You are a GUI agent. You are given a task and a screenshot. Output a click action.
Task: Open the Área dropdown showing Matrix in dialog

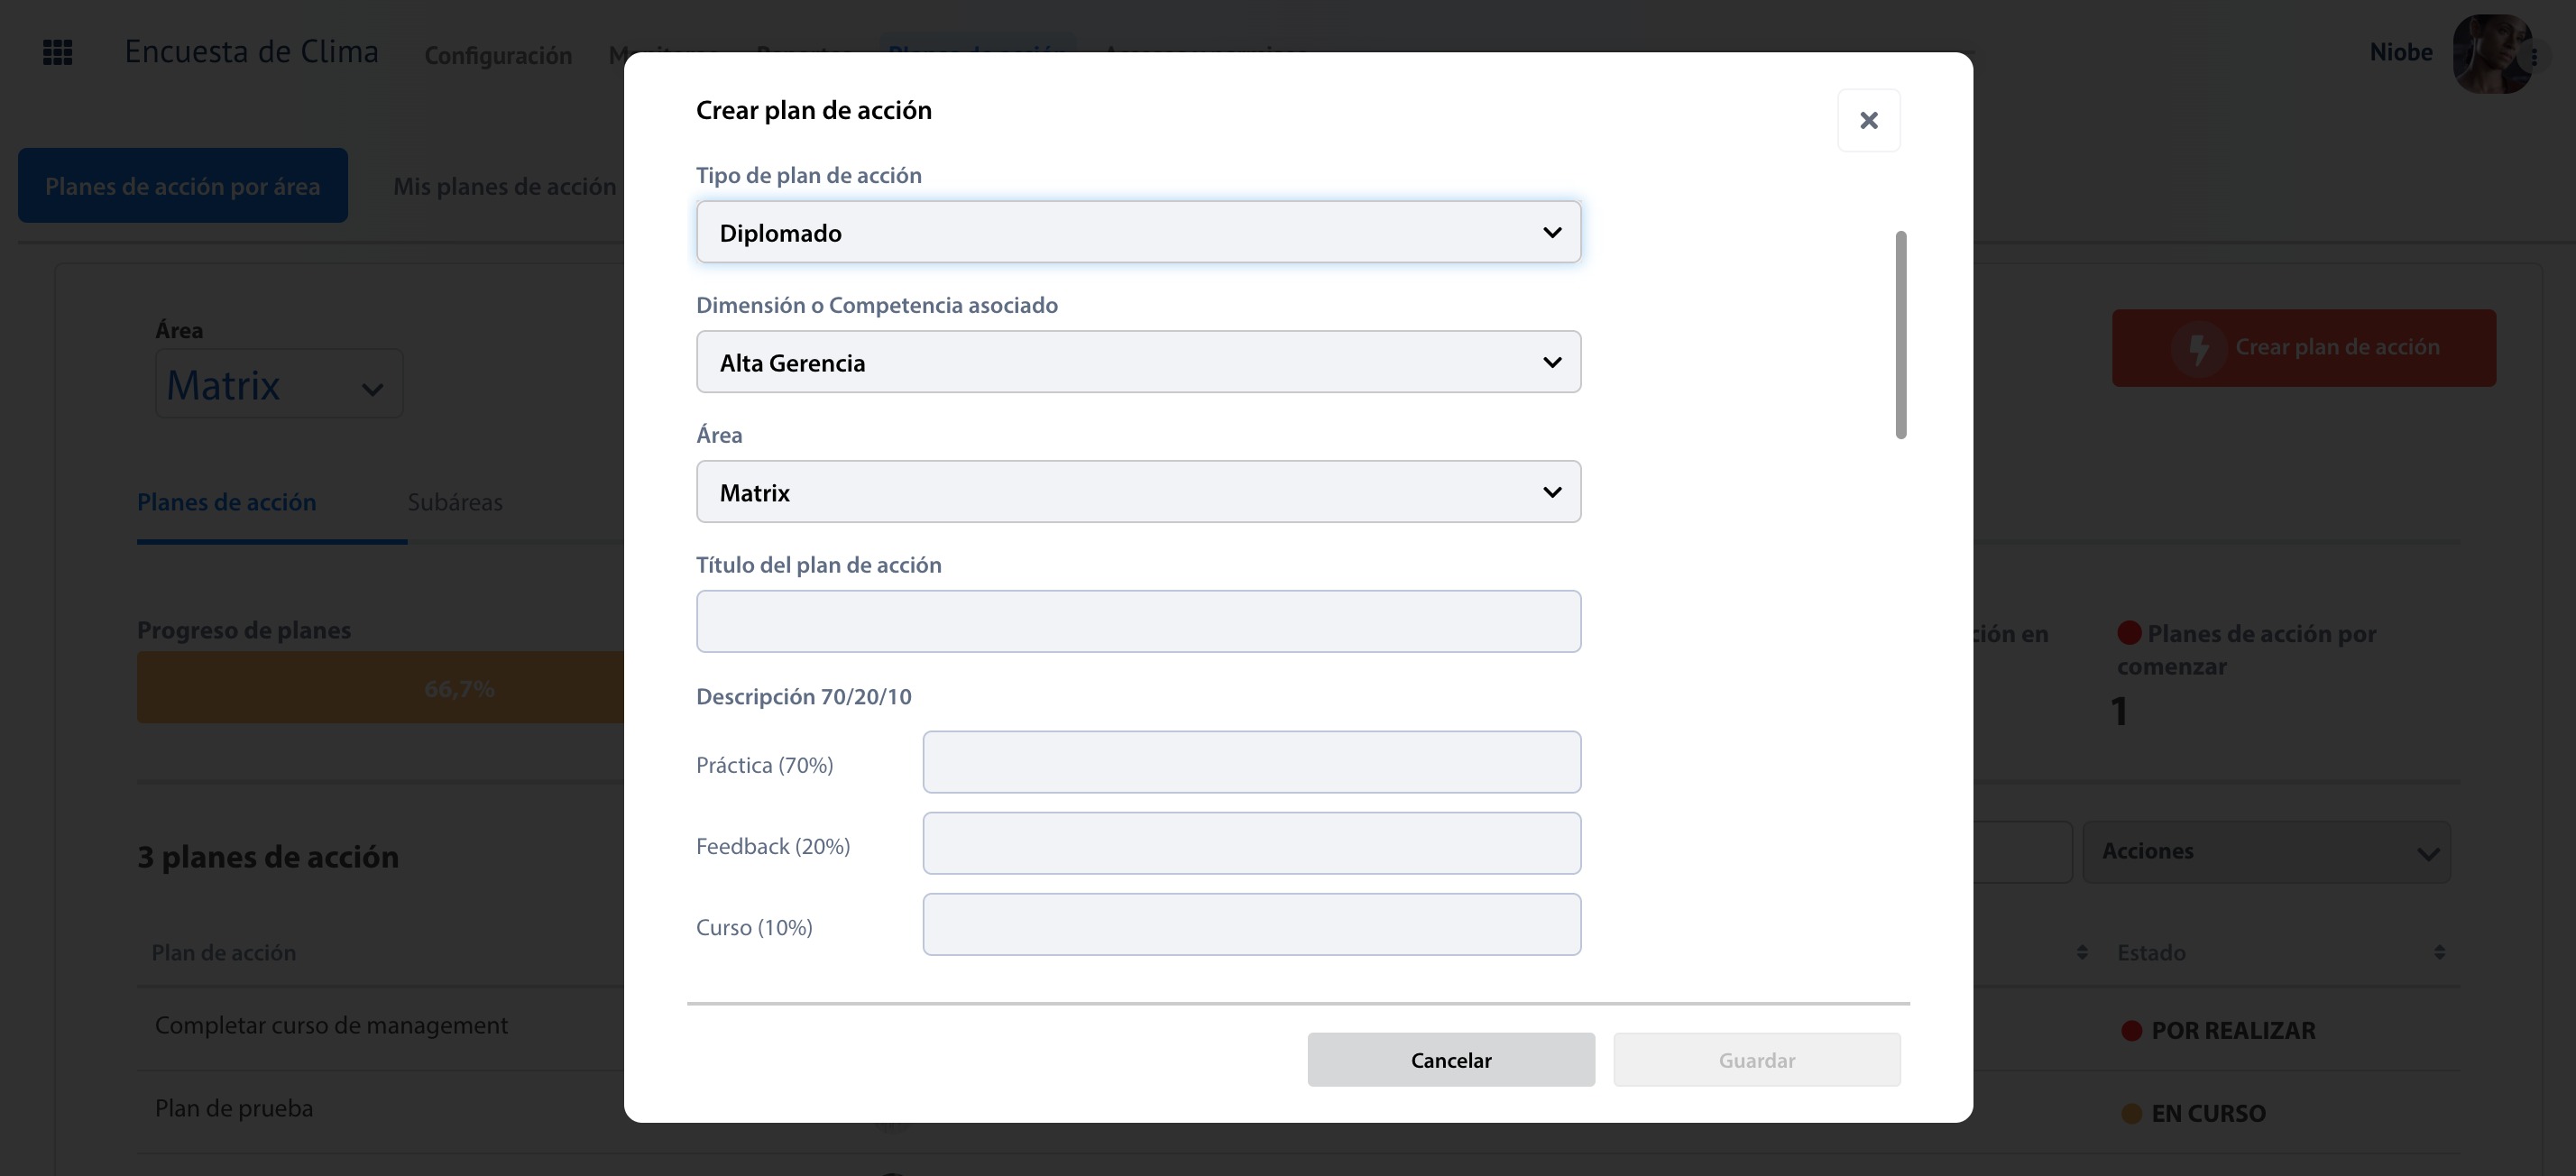(1138, 492)
